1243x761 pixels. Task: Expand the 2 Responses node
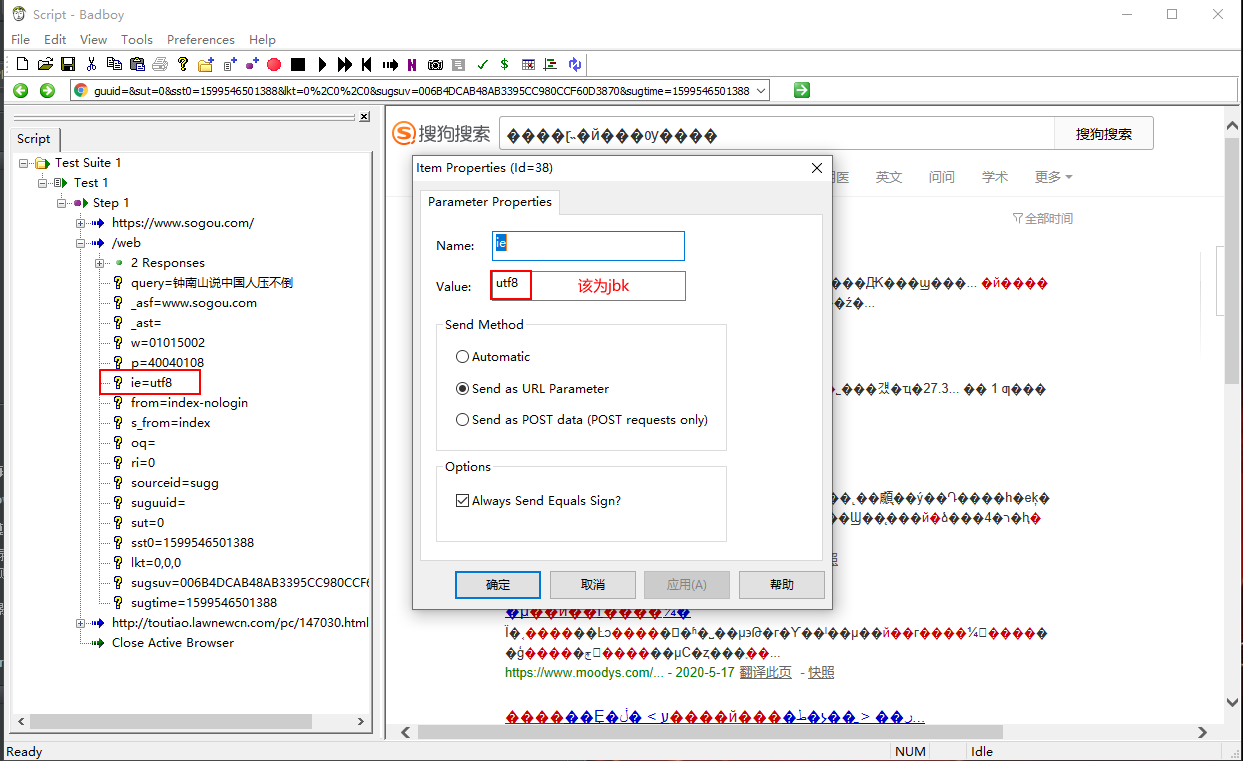99,263
